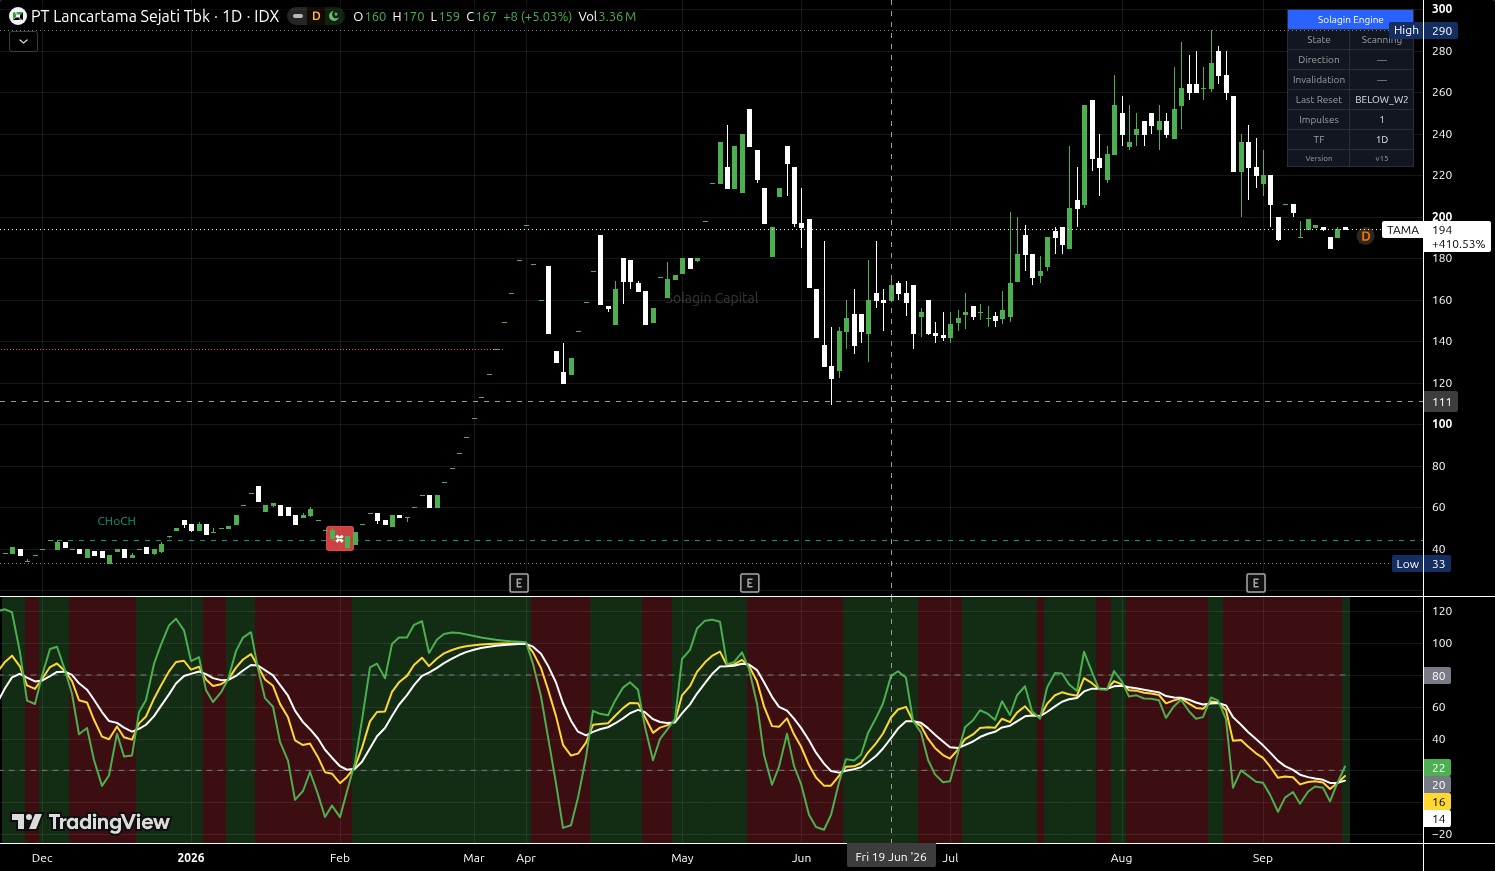Click the earnings E marker near September
The height and width of the screenshot is (871, 1495).
tap(1256, 583)
